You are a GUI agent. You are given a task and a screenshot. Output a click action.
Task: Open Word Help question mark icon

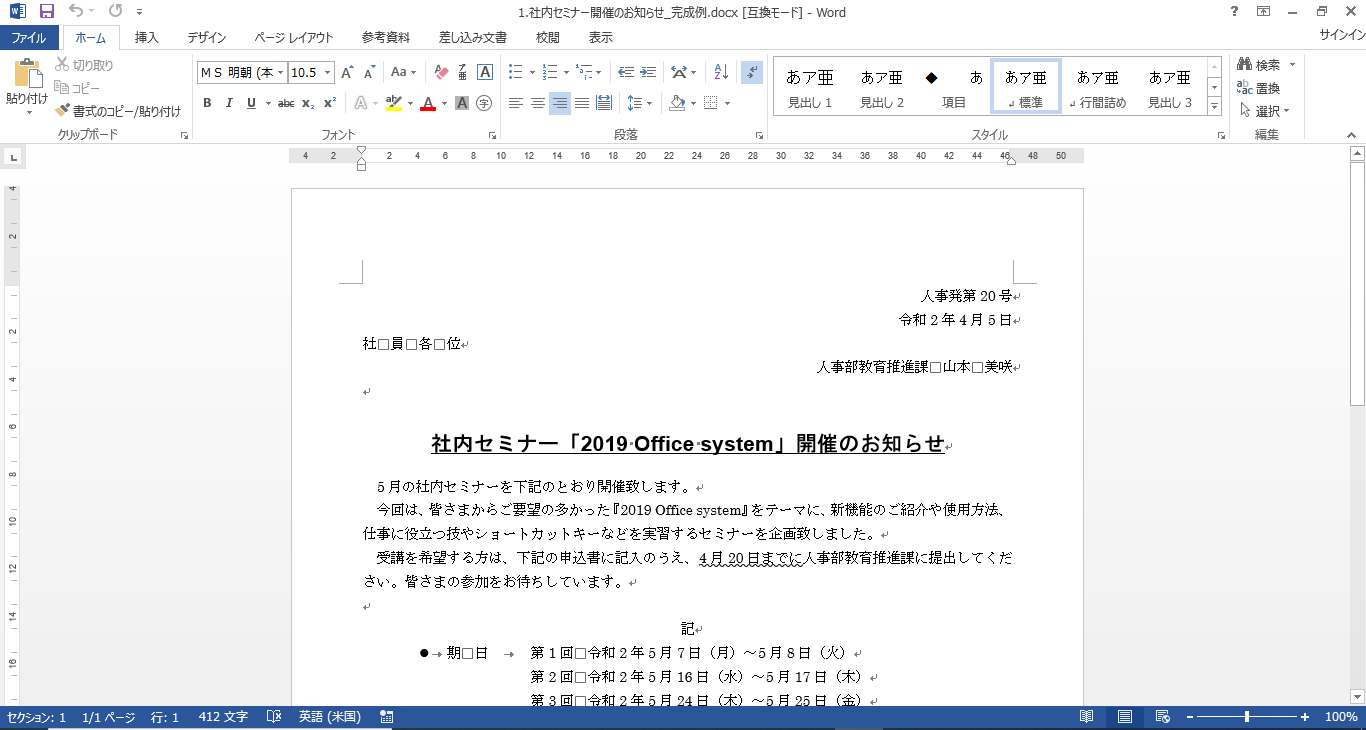[x=1234, y=12]
